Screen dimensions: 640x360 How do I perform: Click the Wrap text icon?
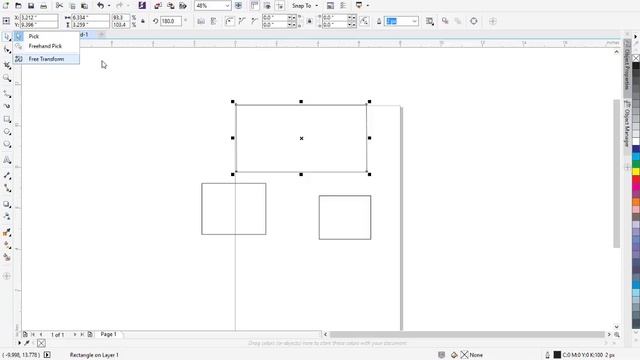pyautogui.click(x=430, y=21)
